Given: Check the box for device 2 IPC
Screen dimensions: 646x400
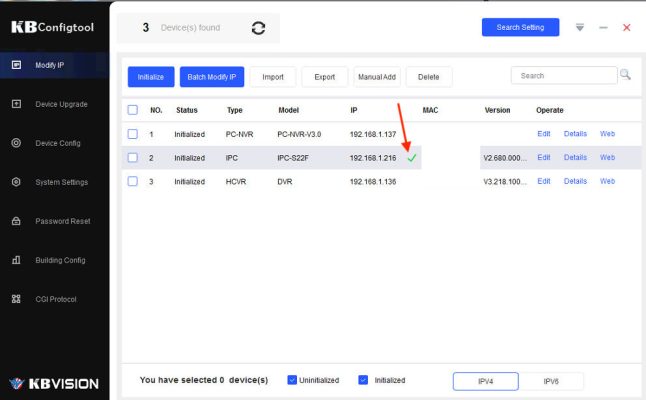Looking at the screenshot, I should pos(133,158).
